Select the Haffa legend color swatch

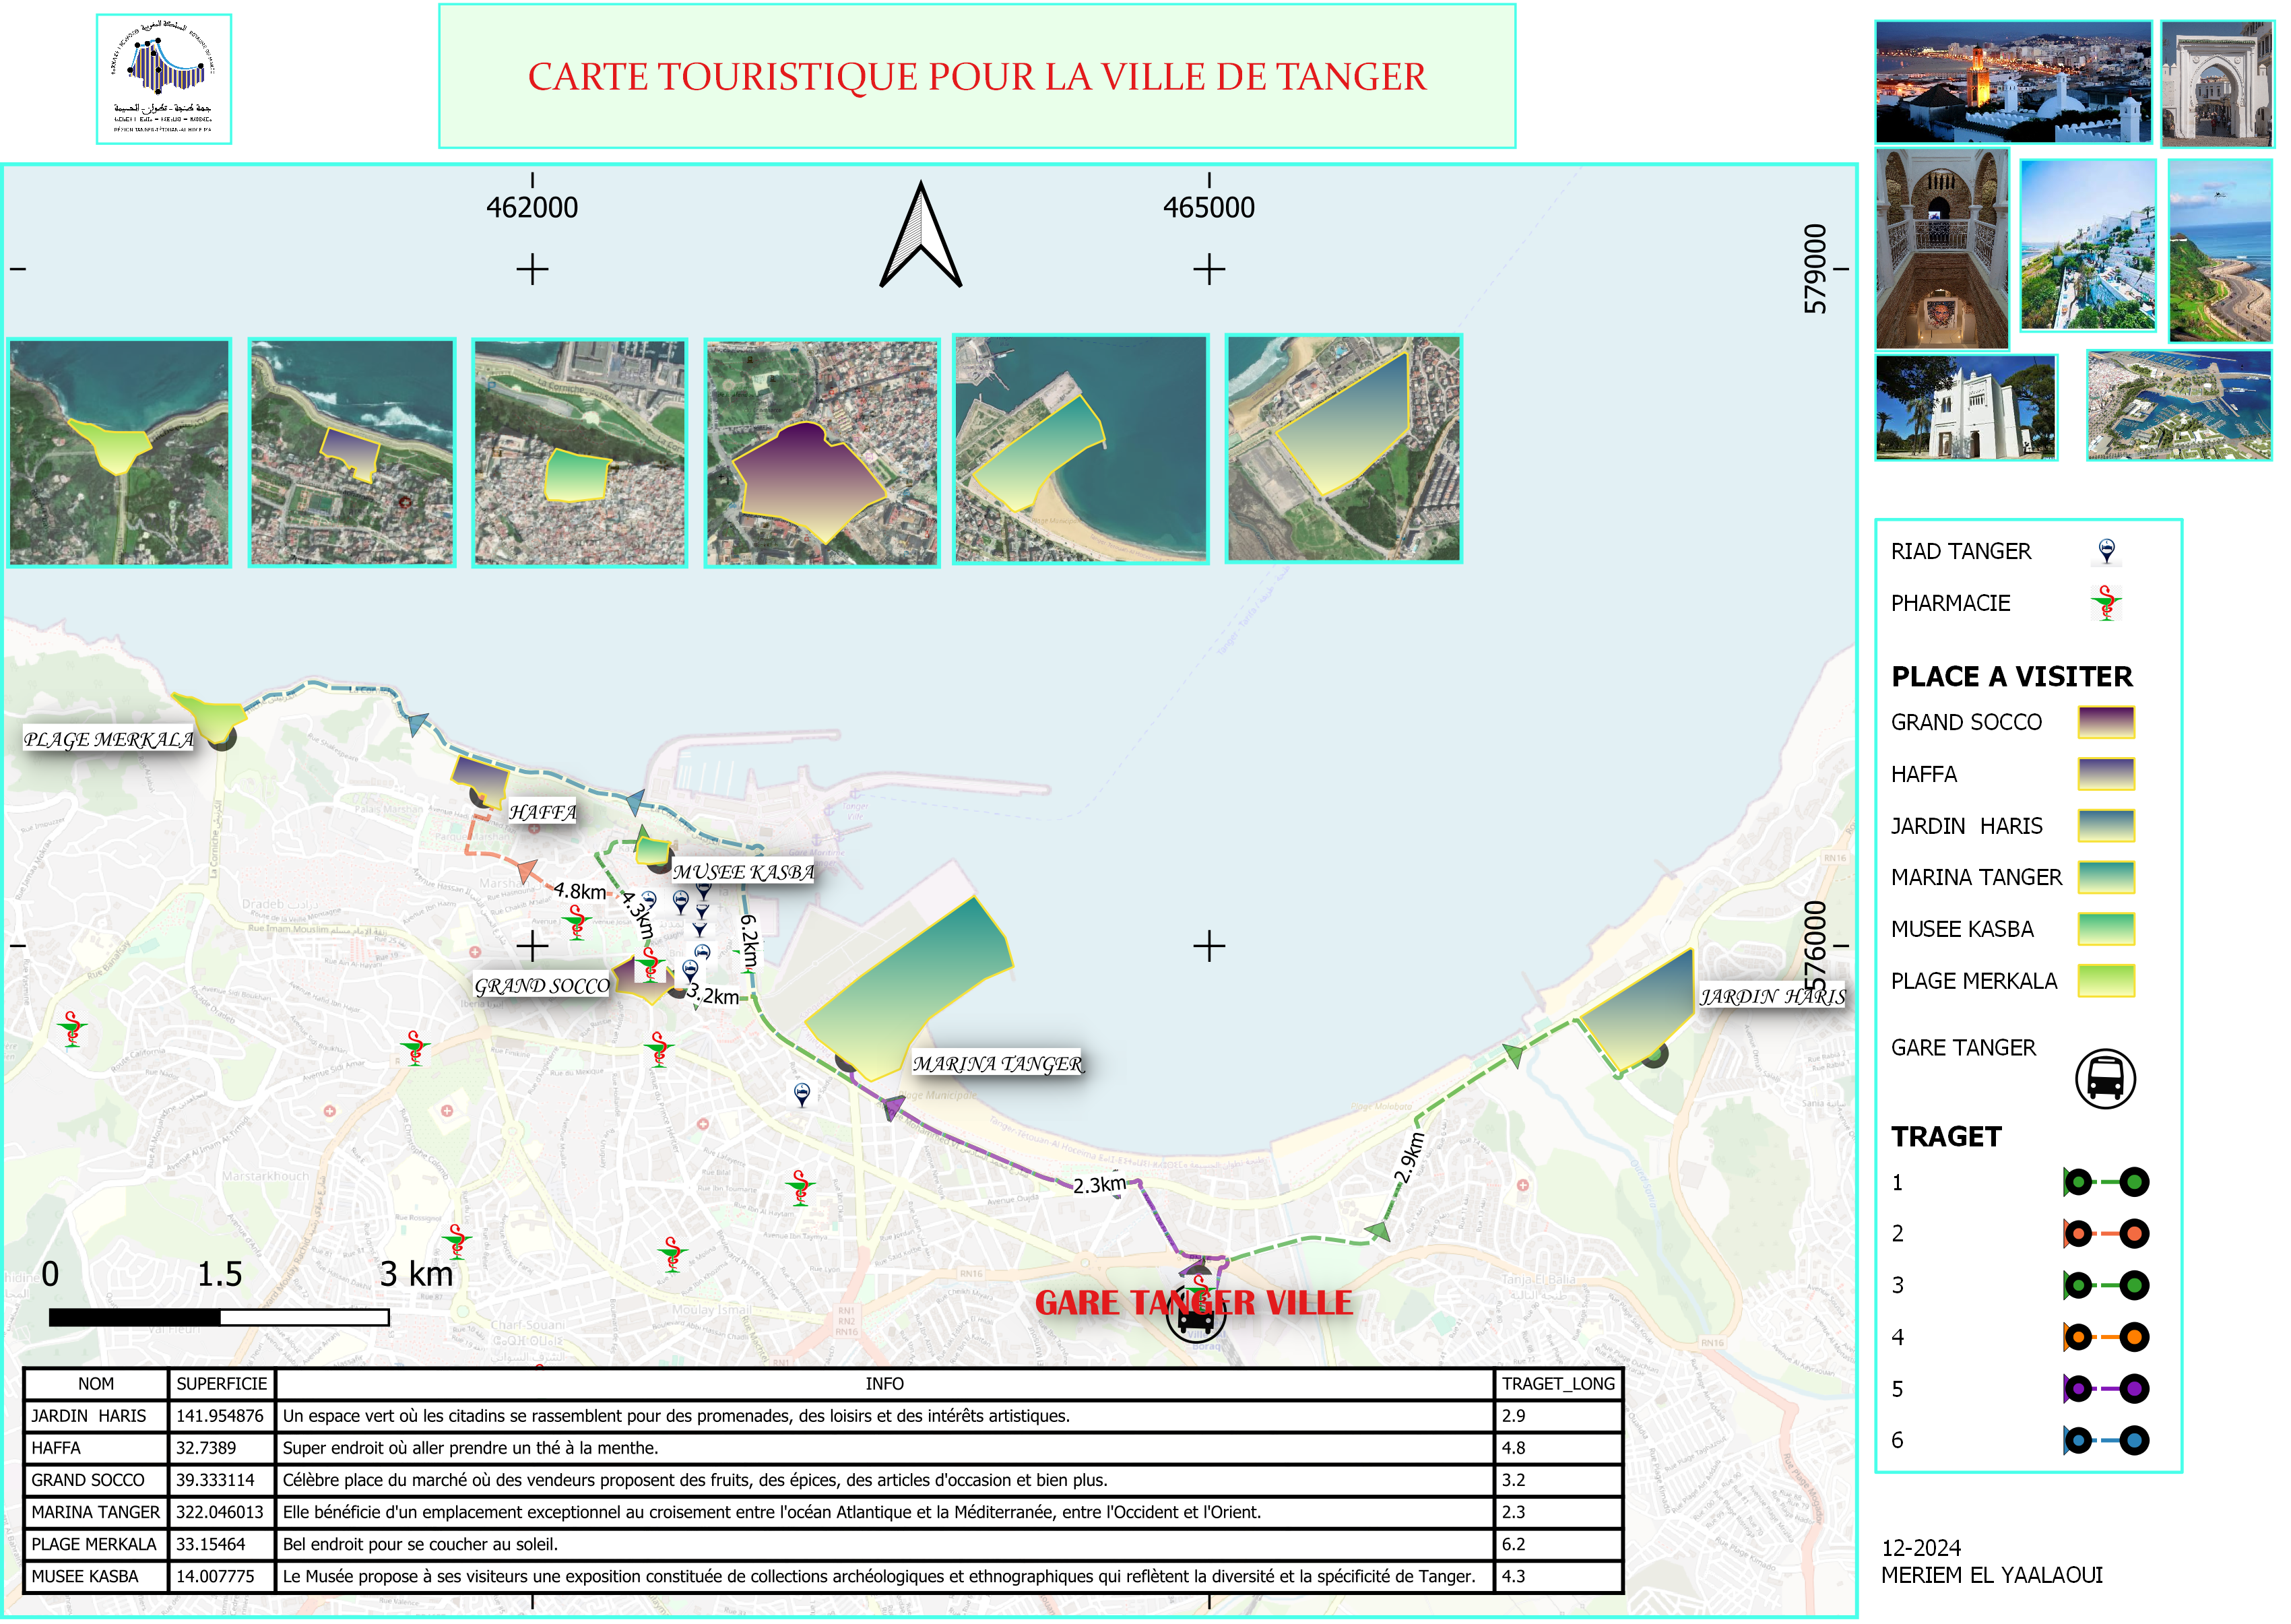[2107, 775]
